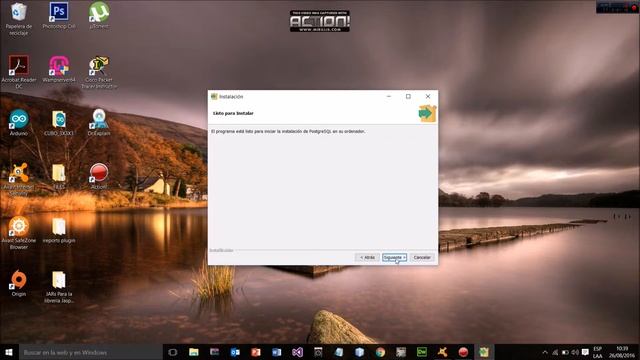Select the Arduino desktop shortcut

tap(19, 122)
